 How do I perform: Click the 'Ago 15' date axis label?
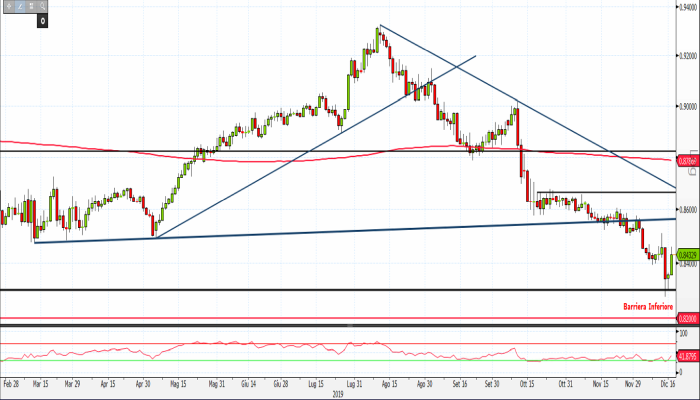[389, 384]
